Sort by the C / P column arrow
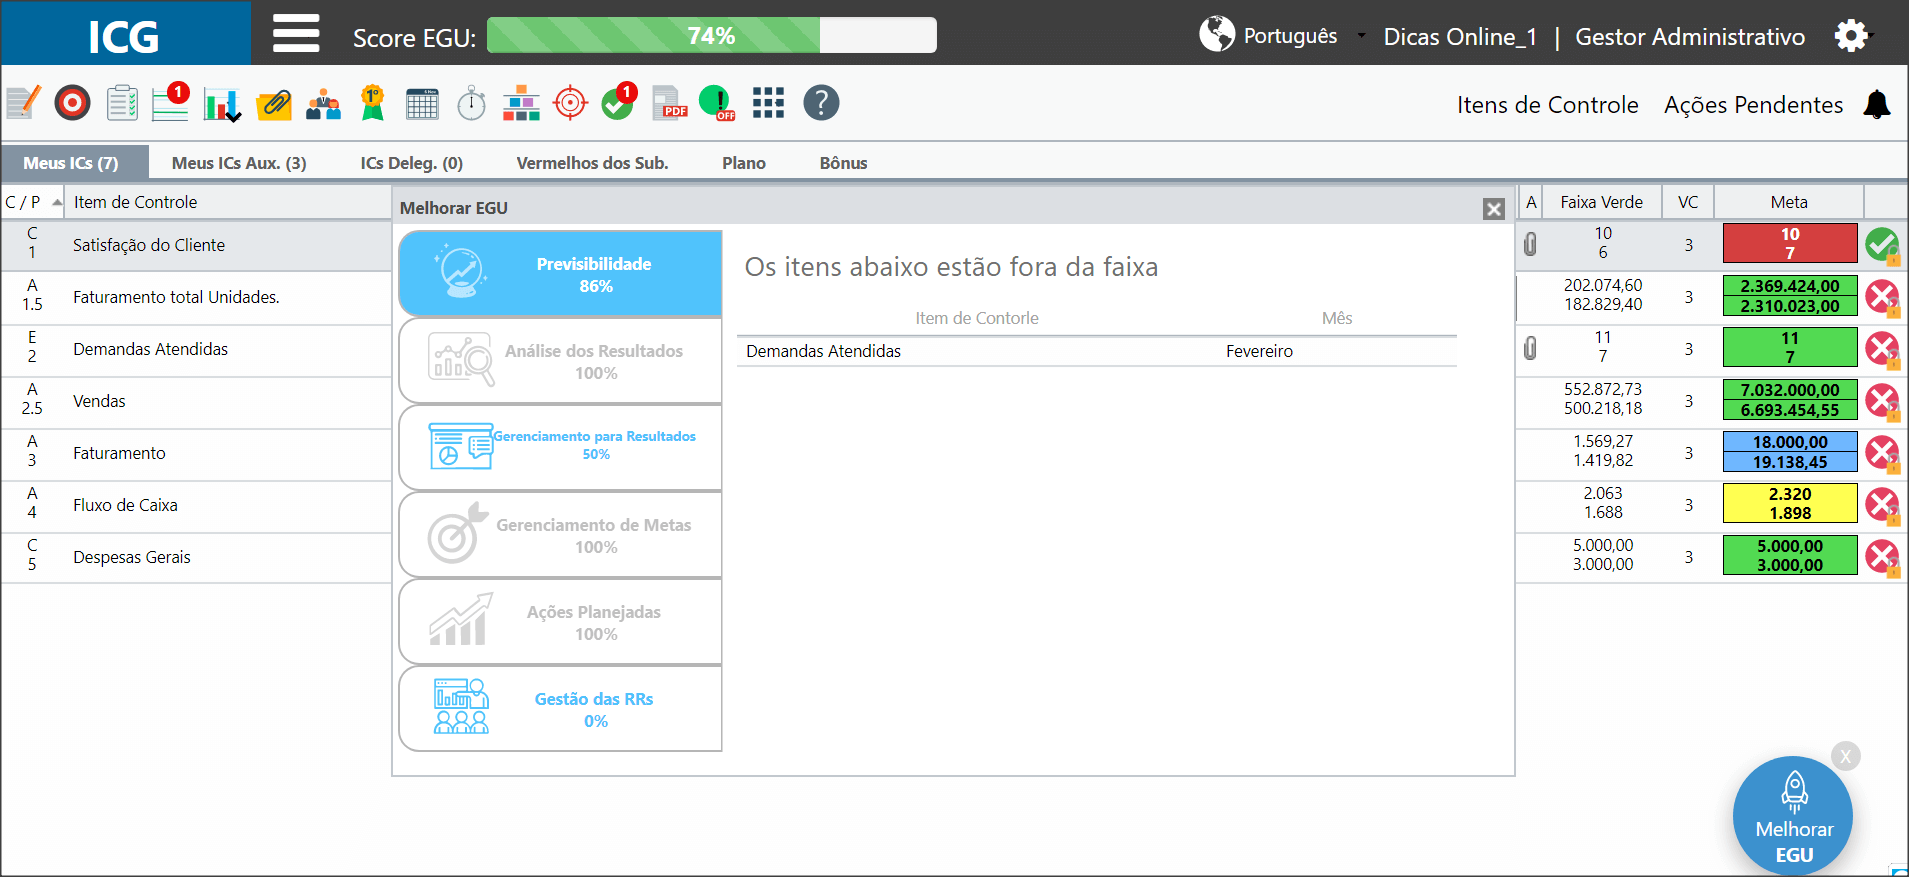Viewport: 1909px width, 877px height. (x=57, y=202)
